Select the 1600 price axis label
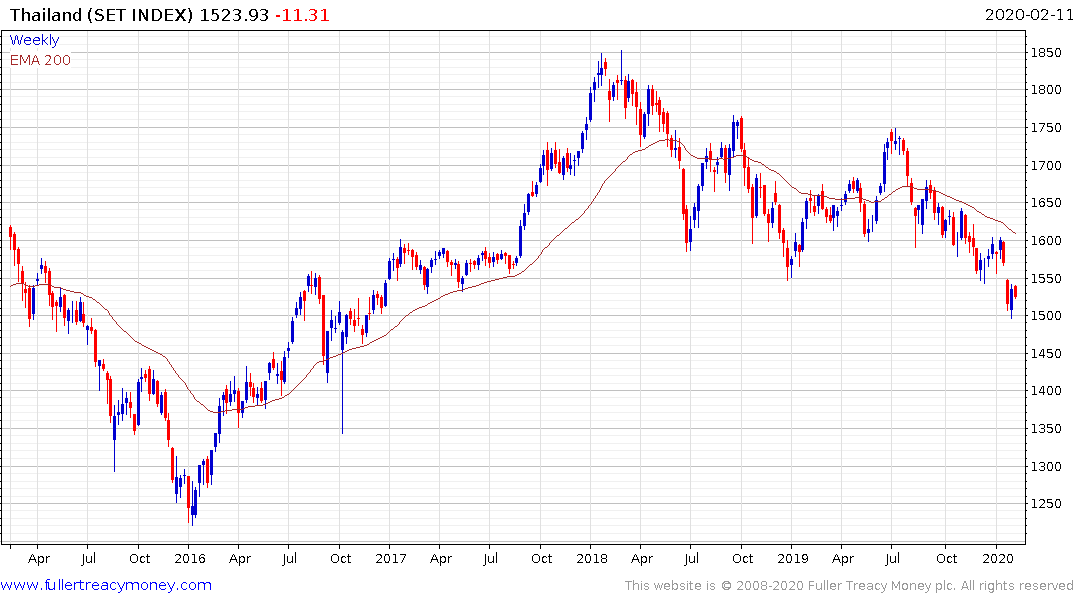Viewport: 1075px width, 600px height. pyautogui.click(x=1046, y=241)
